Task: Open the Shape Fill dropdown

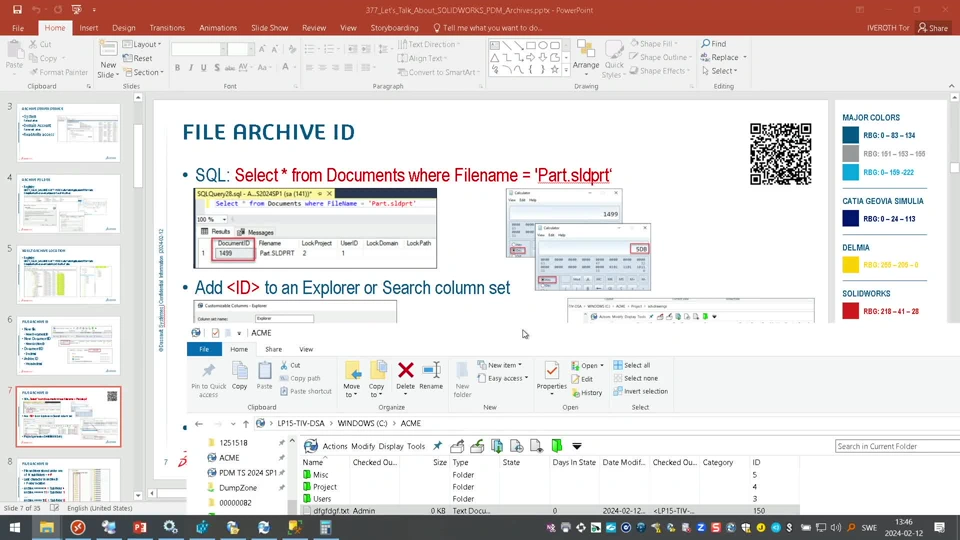Action: (654, 43)
